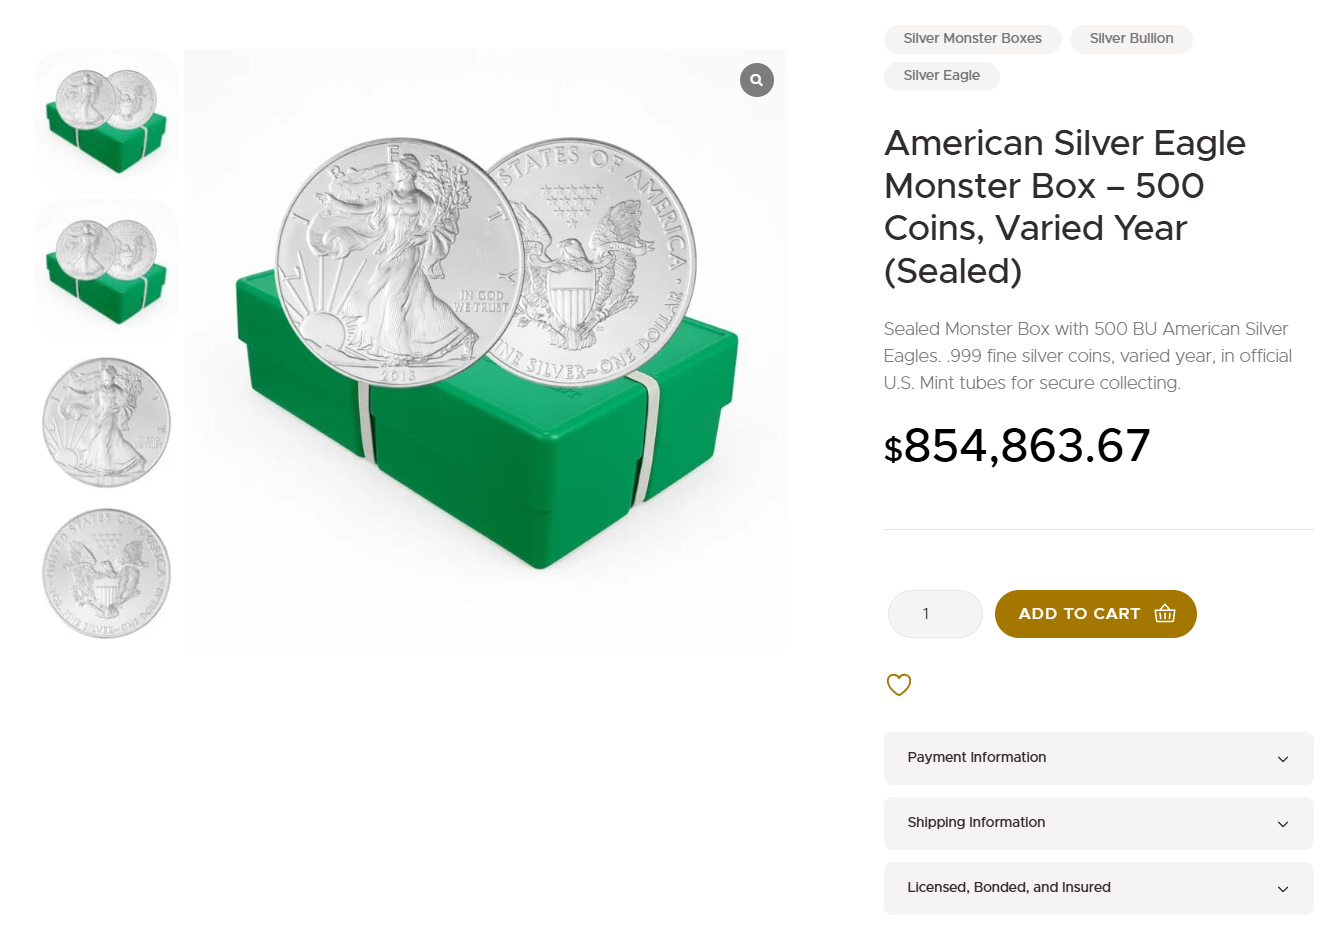Click the magnifier zoom icon on product image

tap(757, 80)
